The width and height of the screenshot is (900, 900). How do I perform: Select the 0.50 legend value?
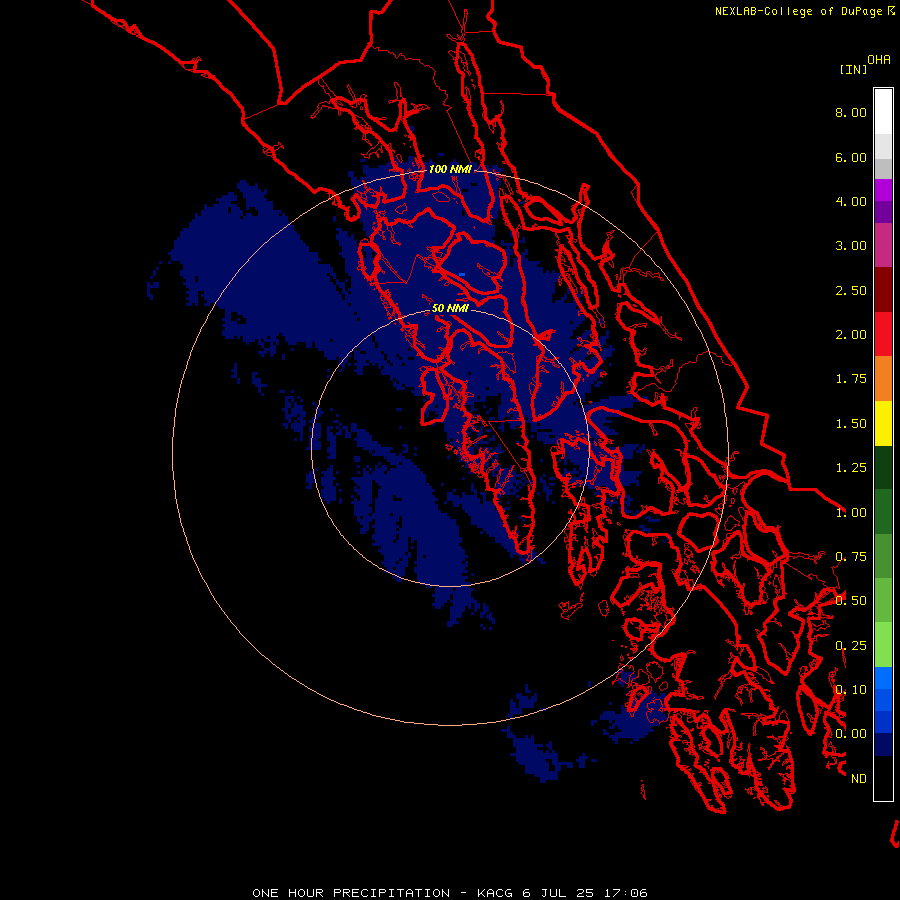(x=851, y=601)
